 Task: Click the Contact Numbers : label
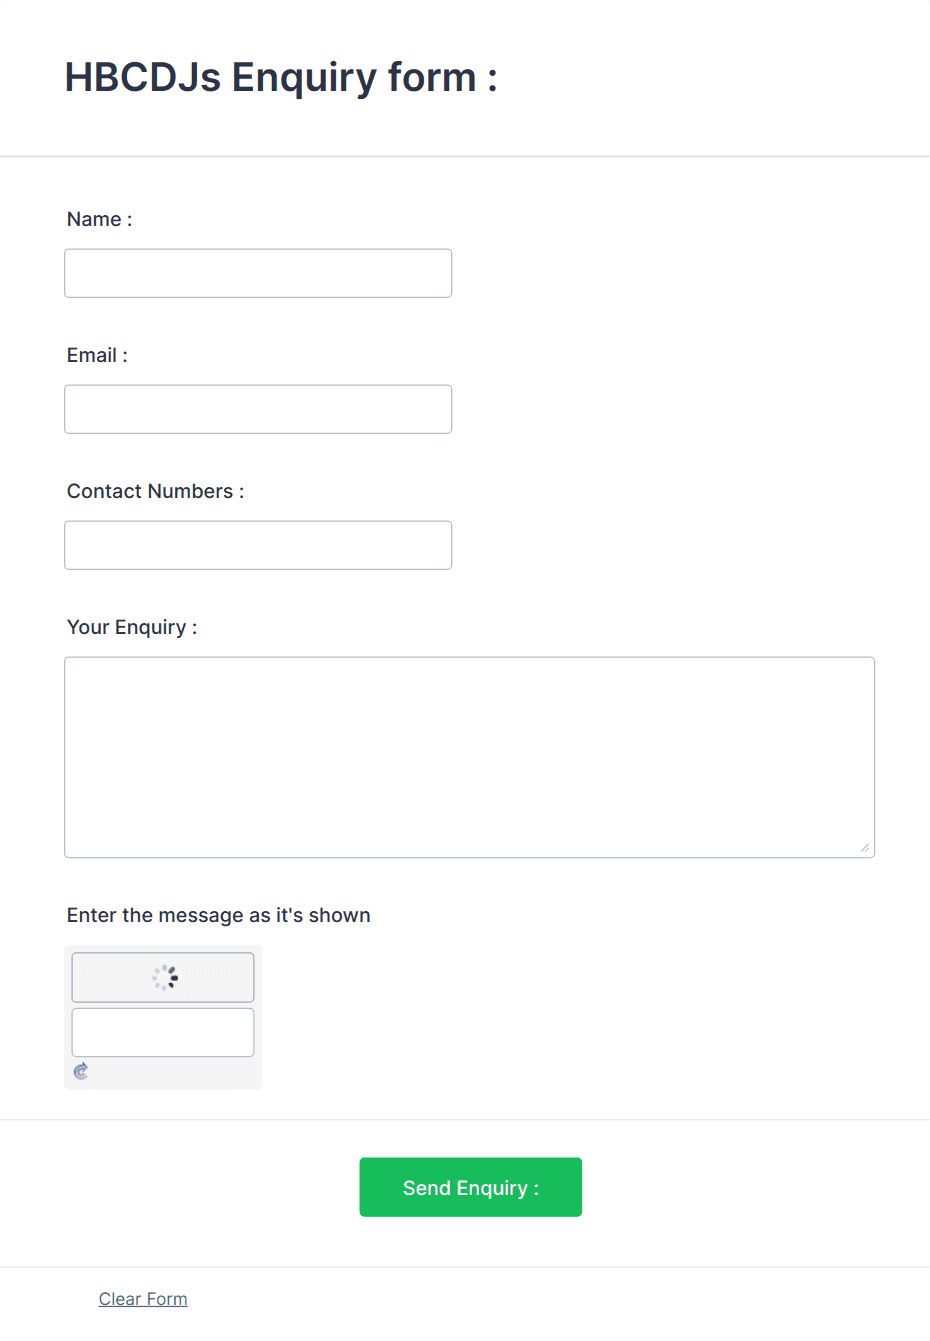[154, 491]
